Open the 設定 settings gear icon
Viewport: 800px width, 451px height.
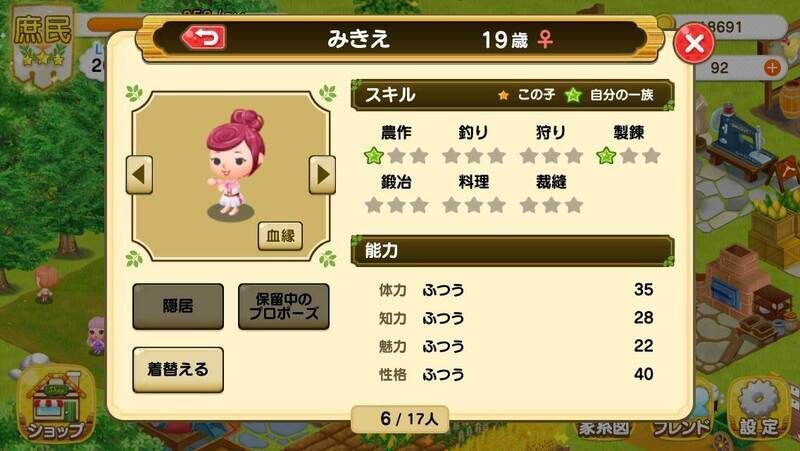pos(759,408)
